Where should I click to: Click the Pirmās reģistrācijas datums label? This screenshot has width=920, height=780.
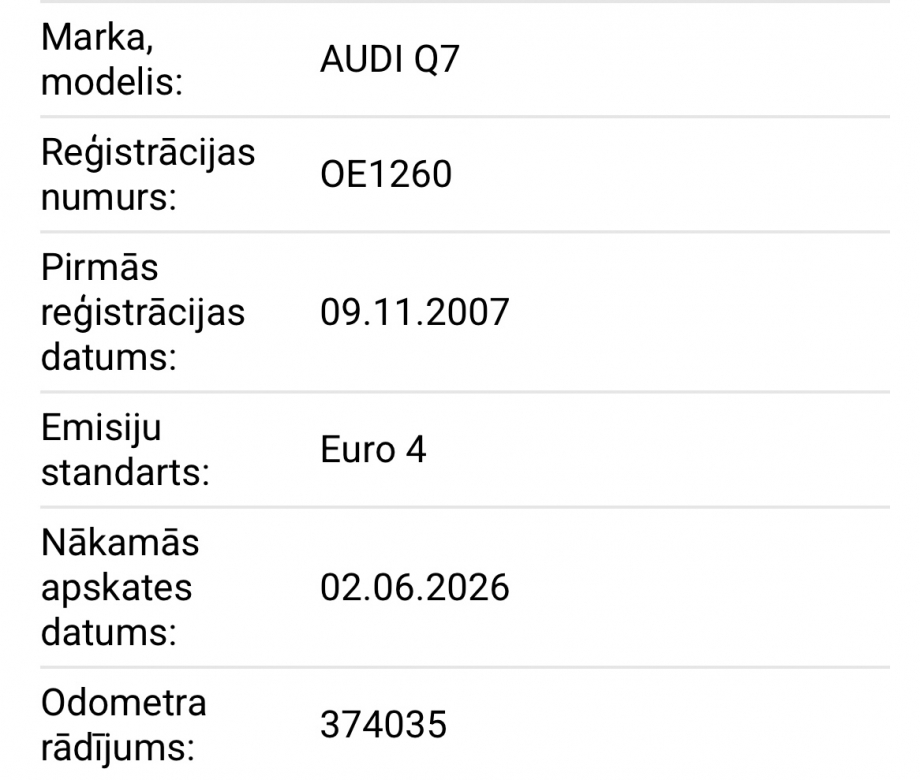143,312
